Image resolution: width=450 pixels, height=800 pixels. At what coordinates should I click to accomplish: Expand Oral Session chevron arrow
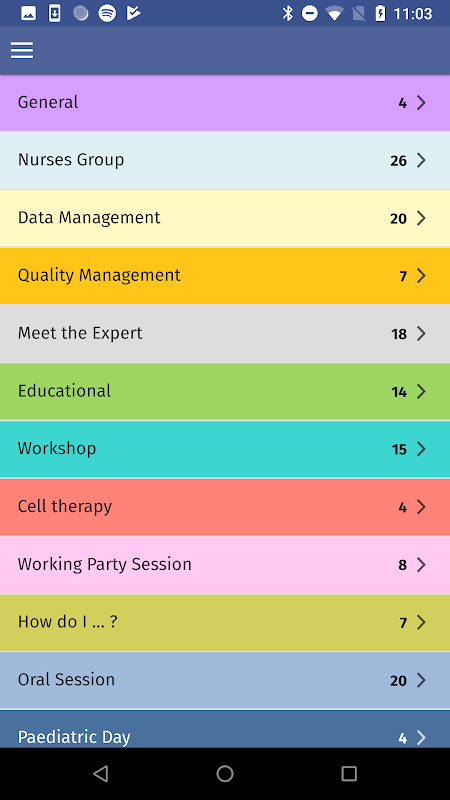[421, 680]
